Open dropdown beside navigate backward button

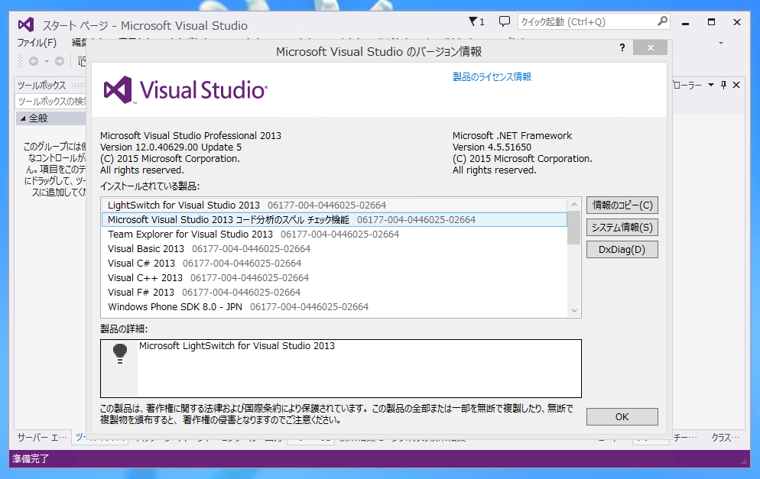[47, 61]
